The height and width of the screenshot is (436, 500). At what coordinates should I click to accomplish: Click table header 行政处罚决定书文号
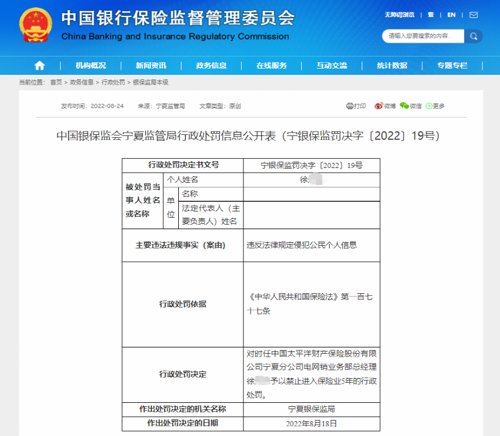(183, 165)
